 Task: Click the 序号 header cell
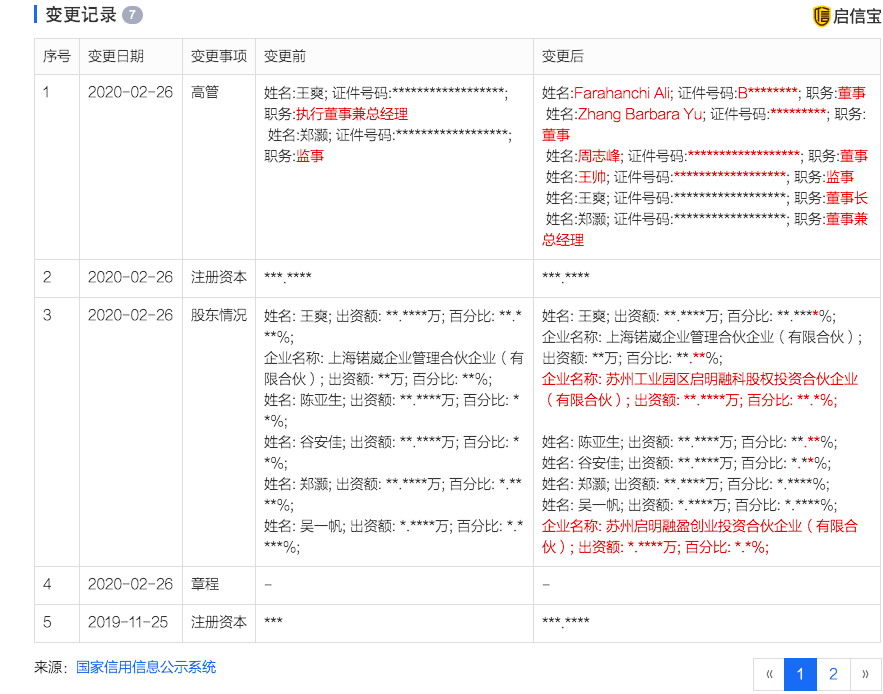click(x=57, y=56)
